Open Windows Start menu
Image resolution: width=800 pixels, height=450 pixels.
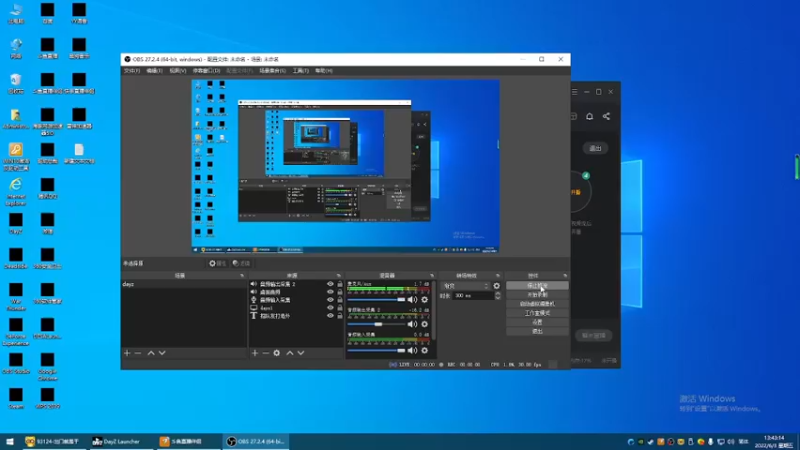10,441
